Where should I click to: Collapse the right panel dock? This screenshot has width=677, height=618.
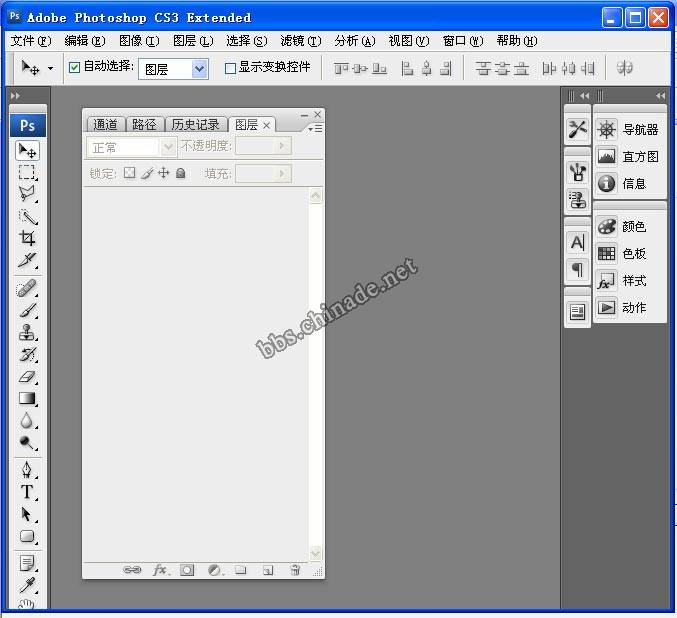(x=661, y=96)
